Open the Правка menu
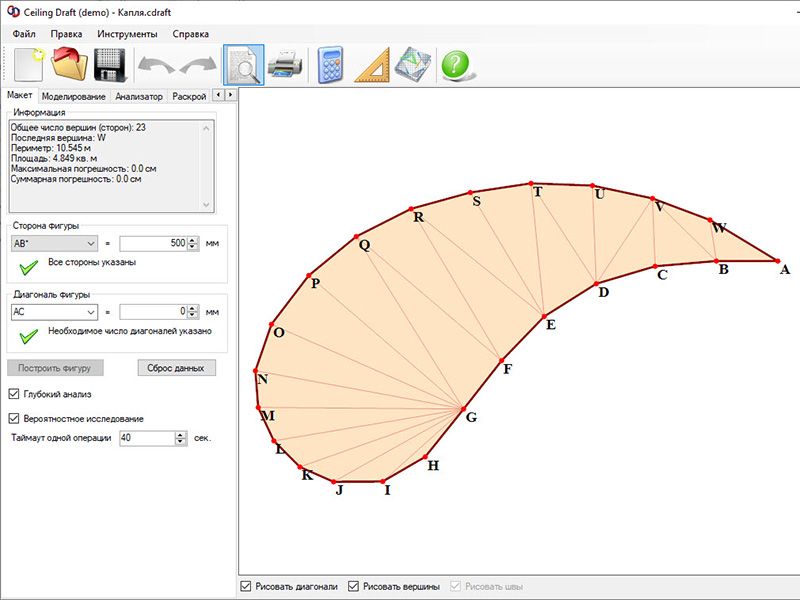This screenshot has height=600, width=800. pyautogui.click(x=66, y=34)
